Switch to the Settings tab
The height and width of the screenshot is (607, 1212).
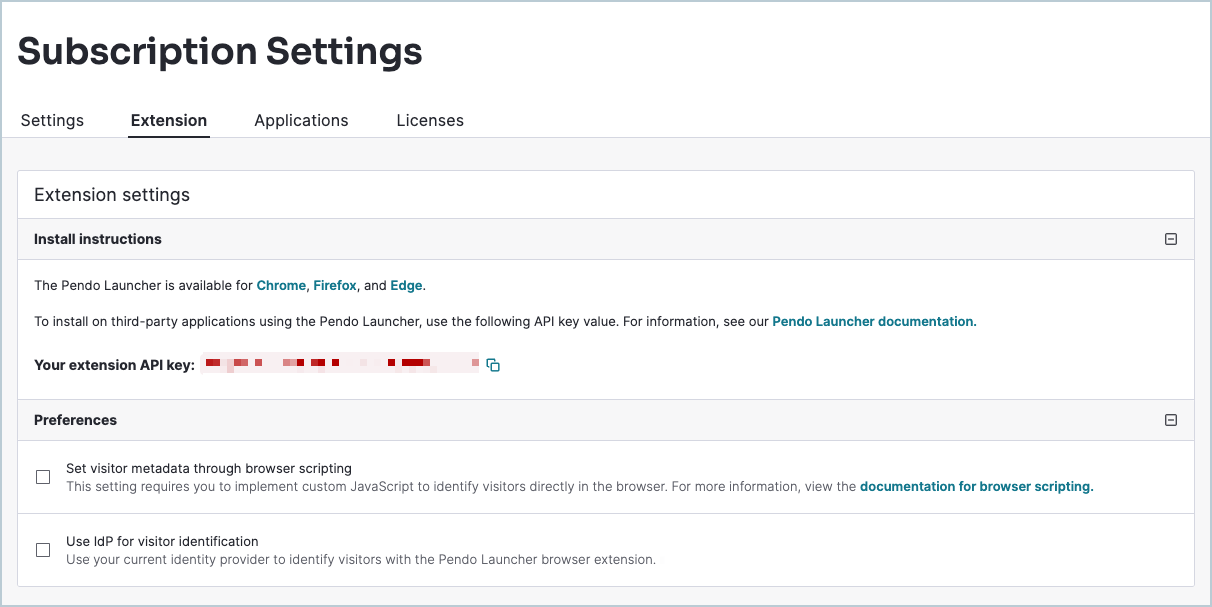[x=52, y=120]
